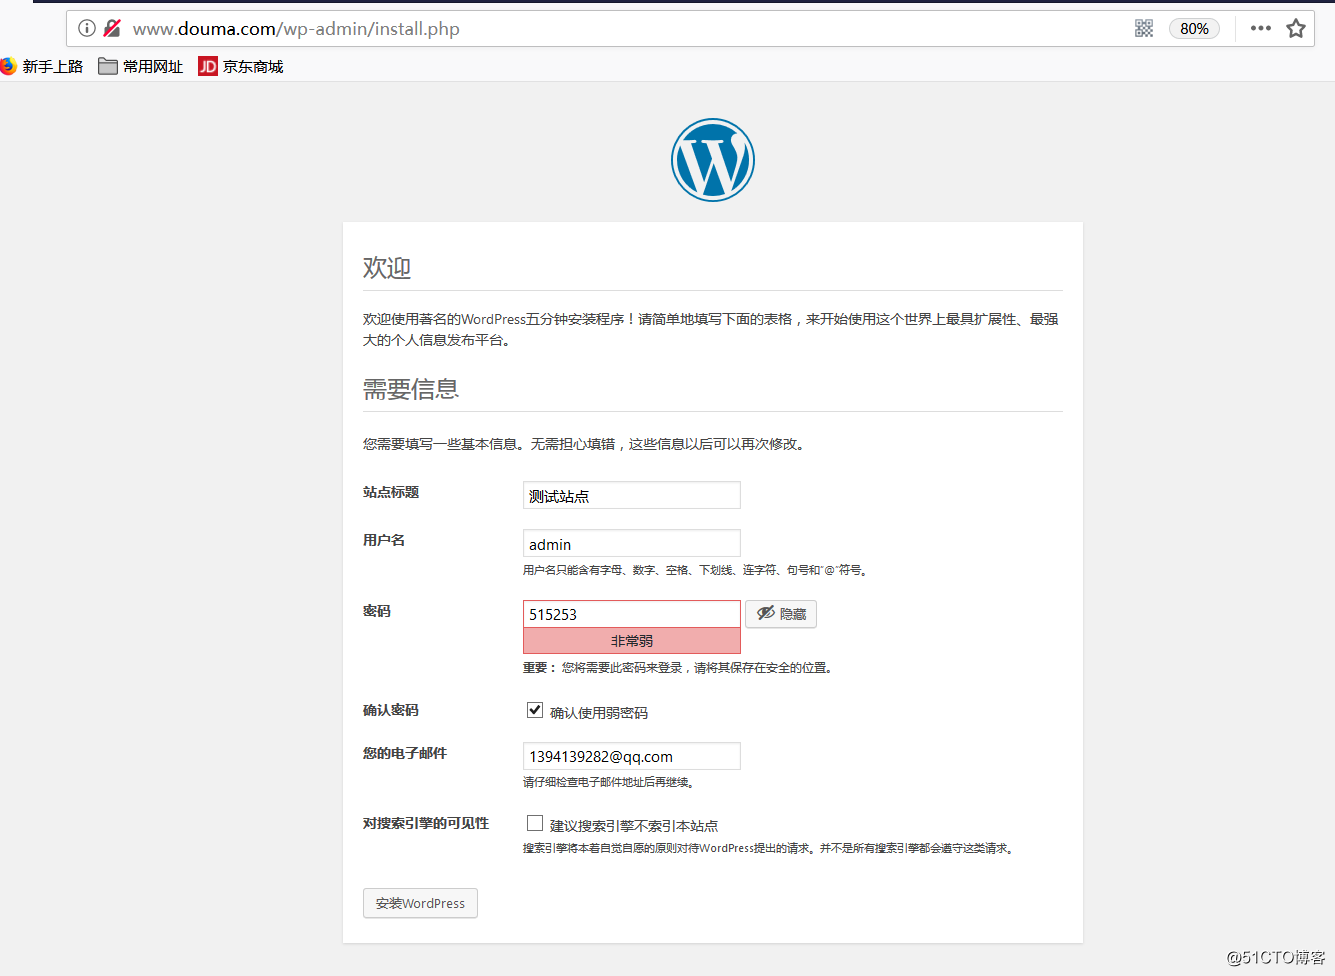Click the 80% zoom level indicator

coord(1194,28)
